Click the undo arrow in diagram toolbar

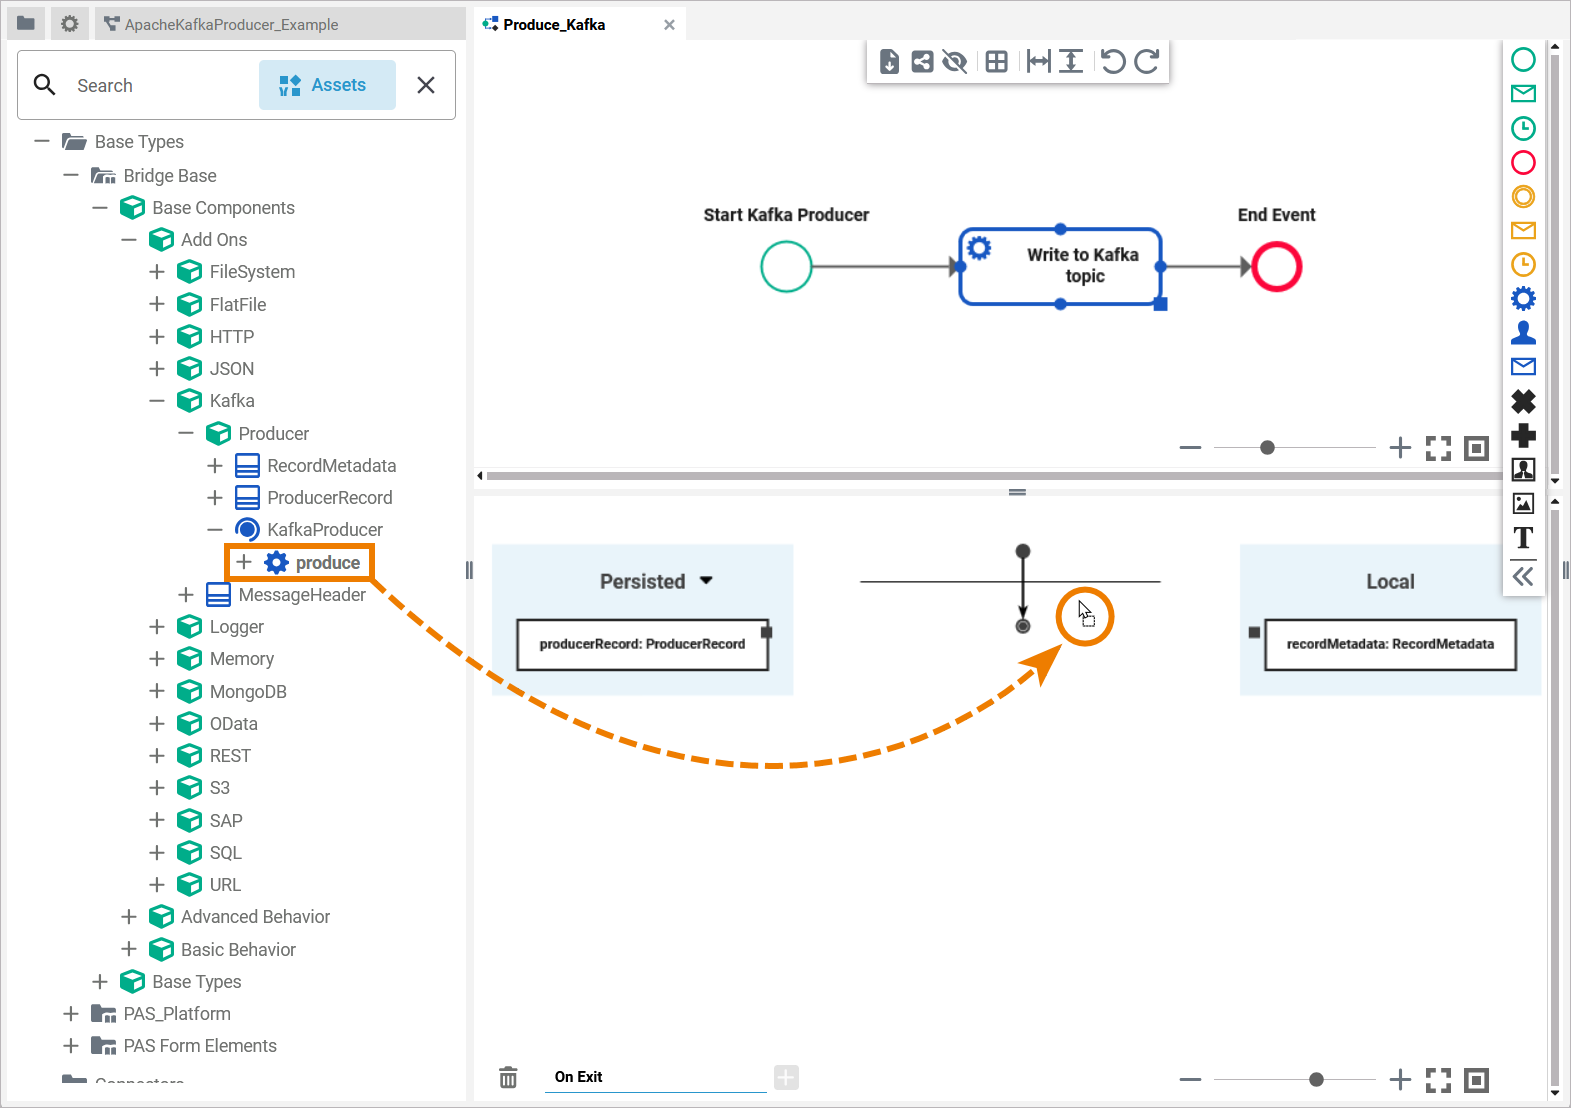click(1113, 62)
